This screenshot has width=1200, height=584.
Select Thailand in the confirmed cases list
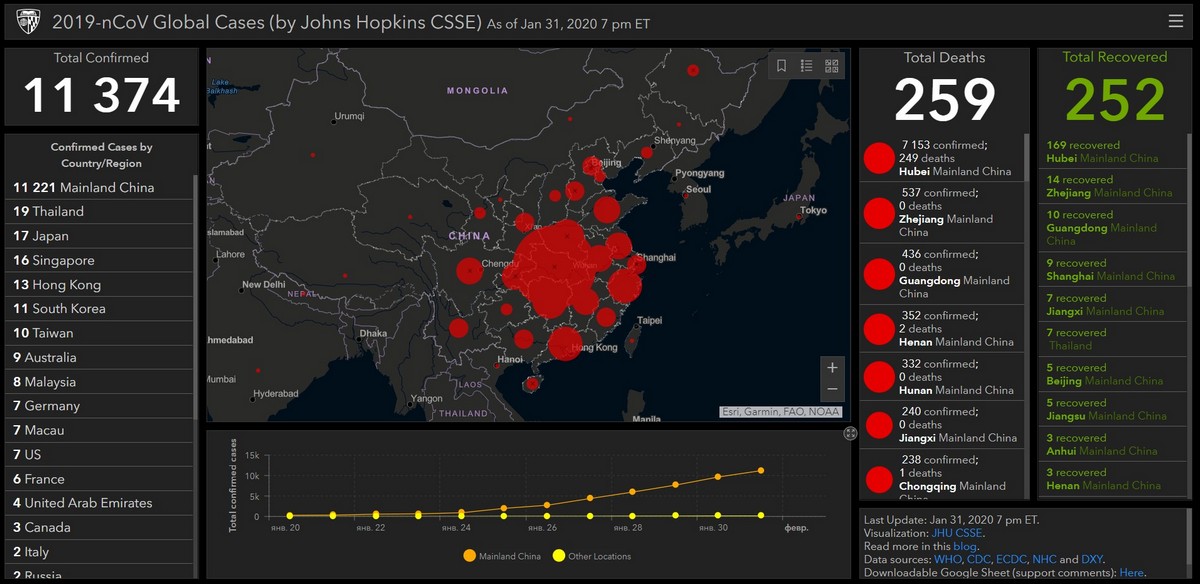[57, 212]
